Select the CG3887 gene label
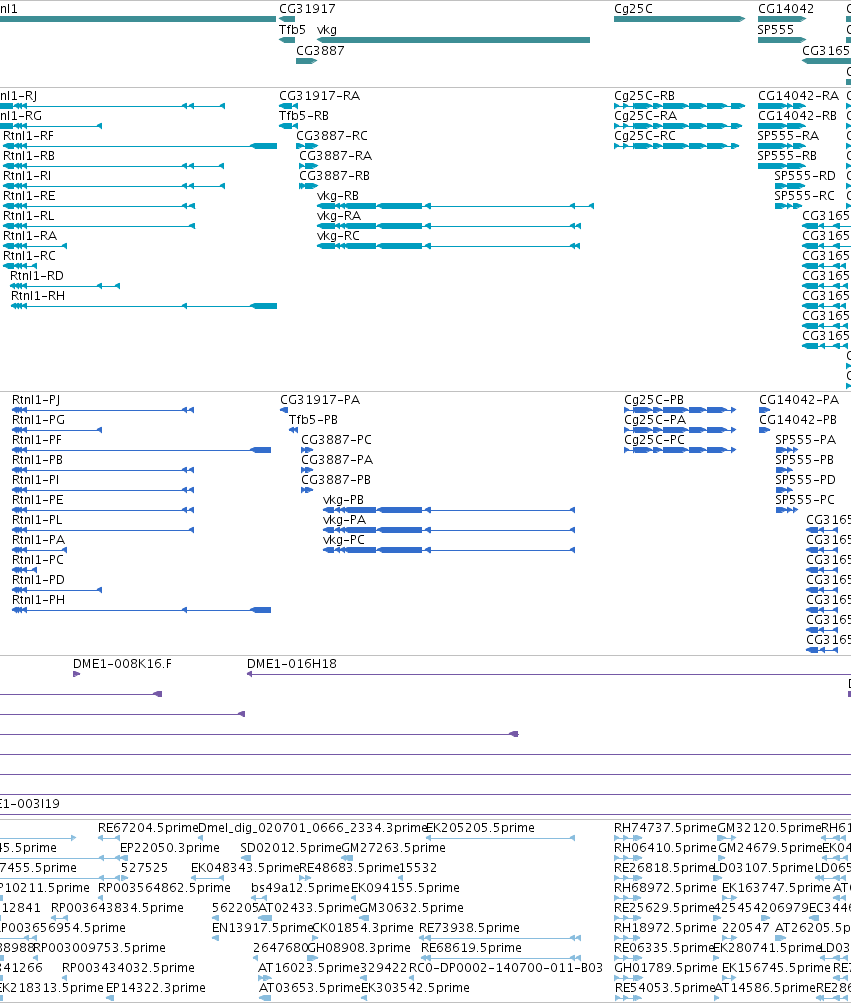 [x=320, y=51]
